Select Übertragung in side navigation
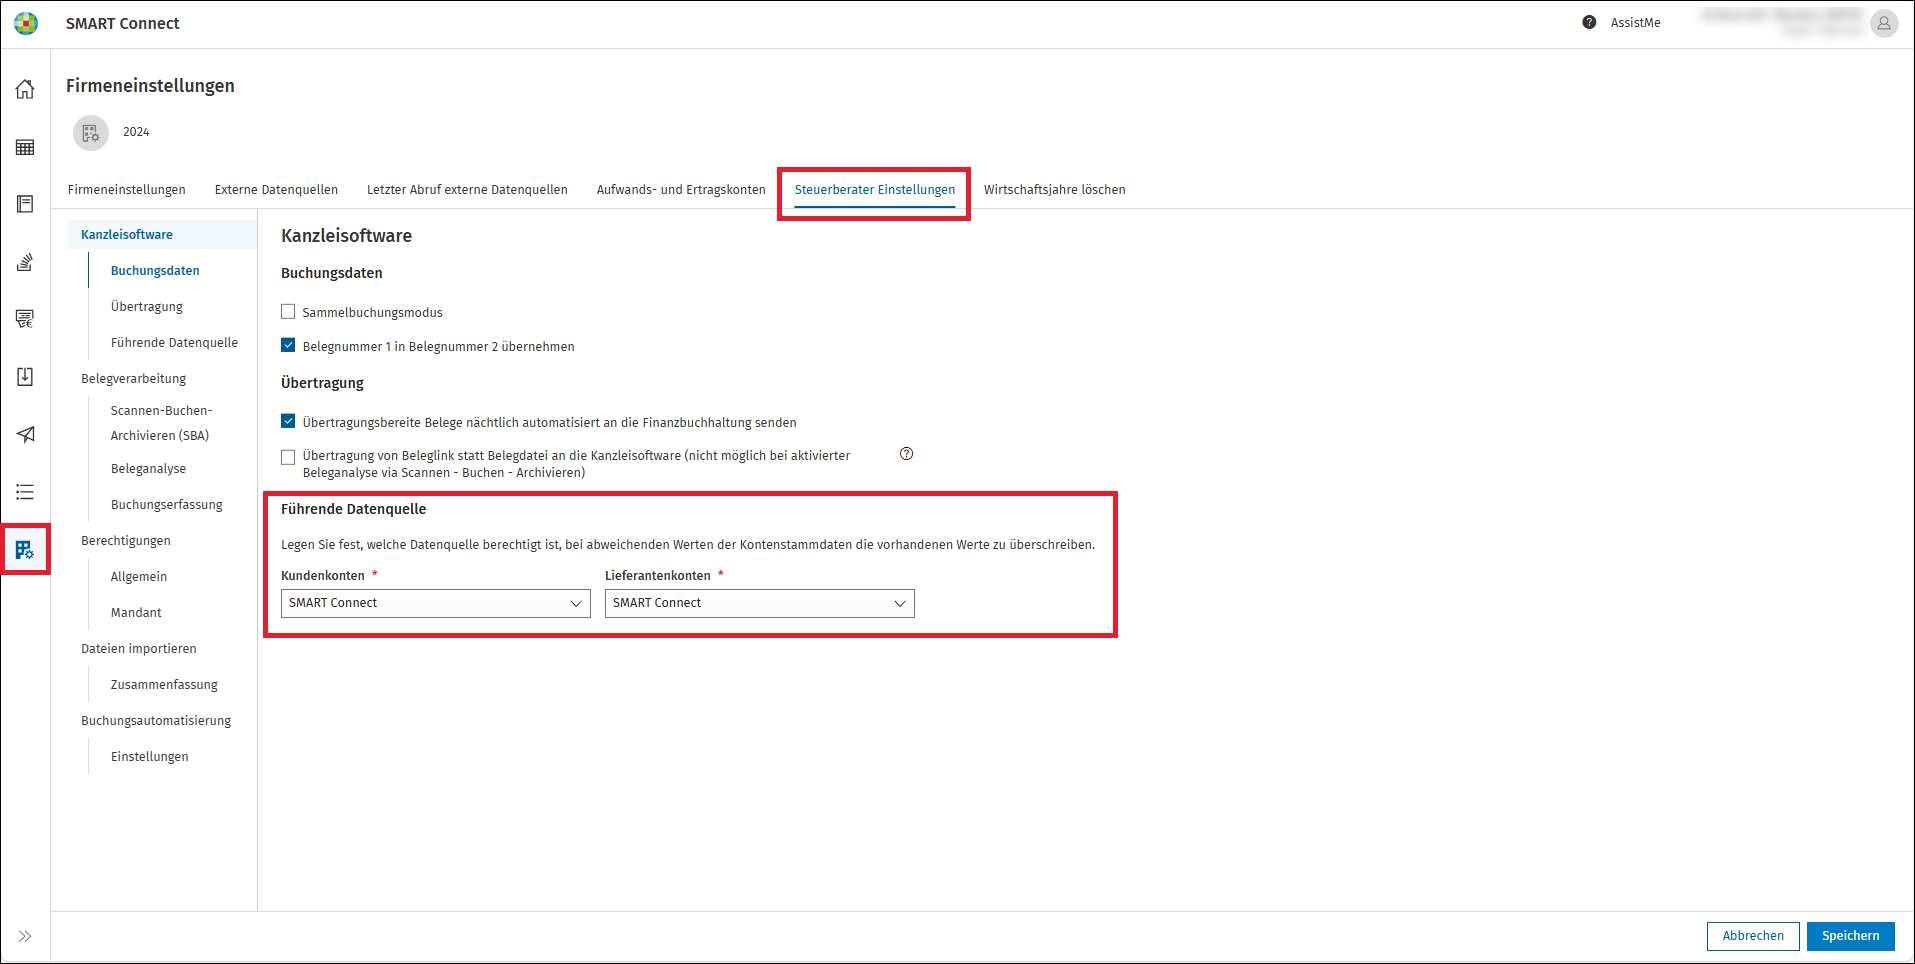The image size is (1915, 964). (x=147, y=307)
